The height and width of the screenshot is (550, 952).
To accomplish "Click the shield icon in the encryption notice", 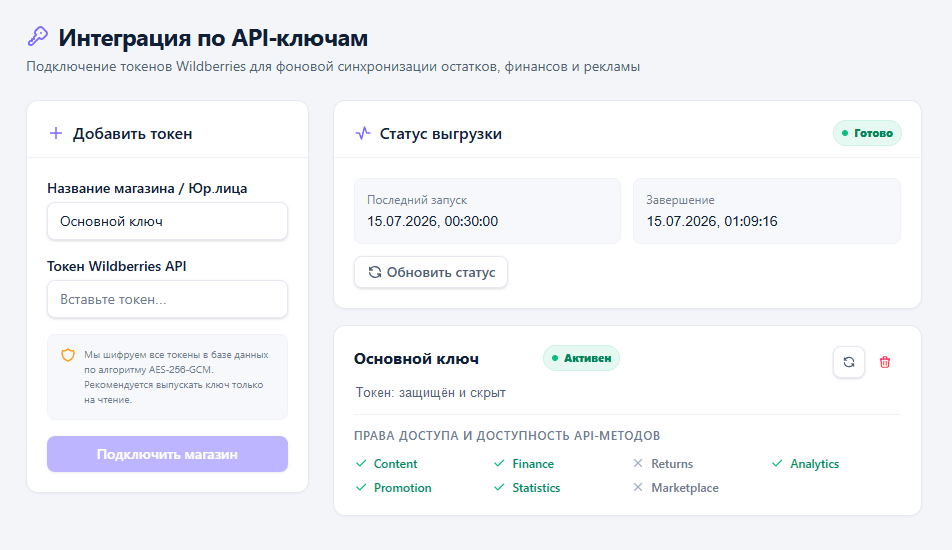I will coord(68,355).
